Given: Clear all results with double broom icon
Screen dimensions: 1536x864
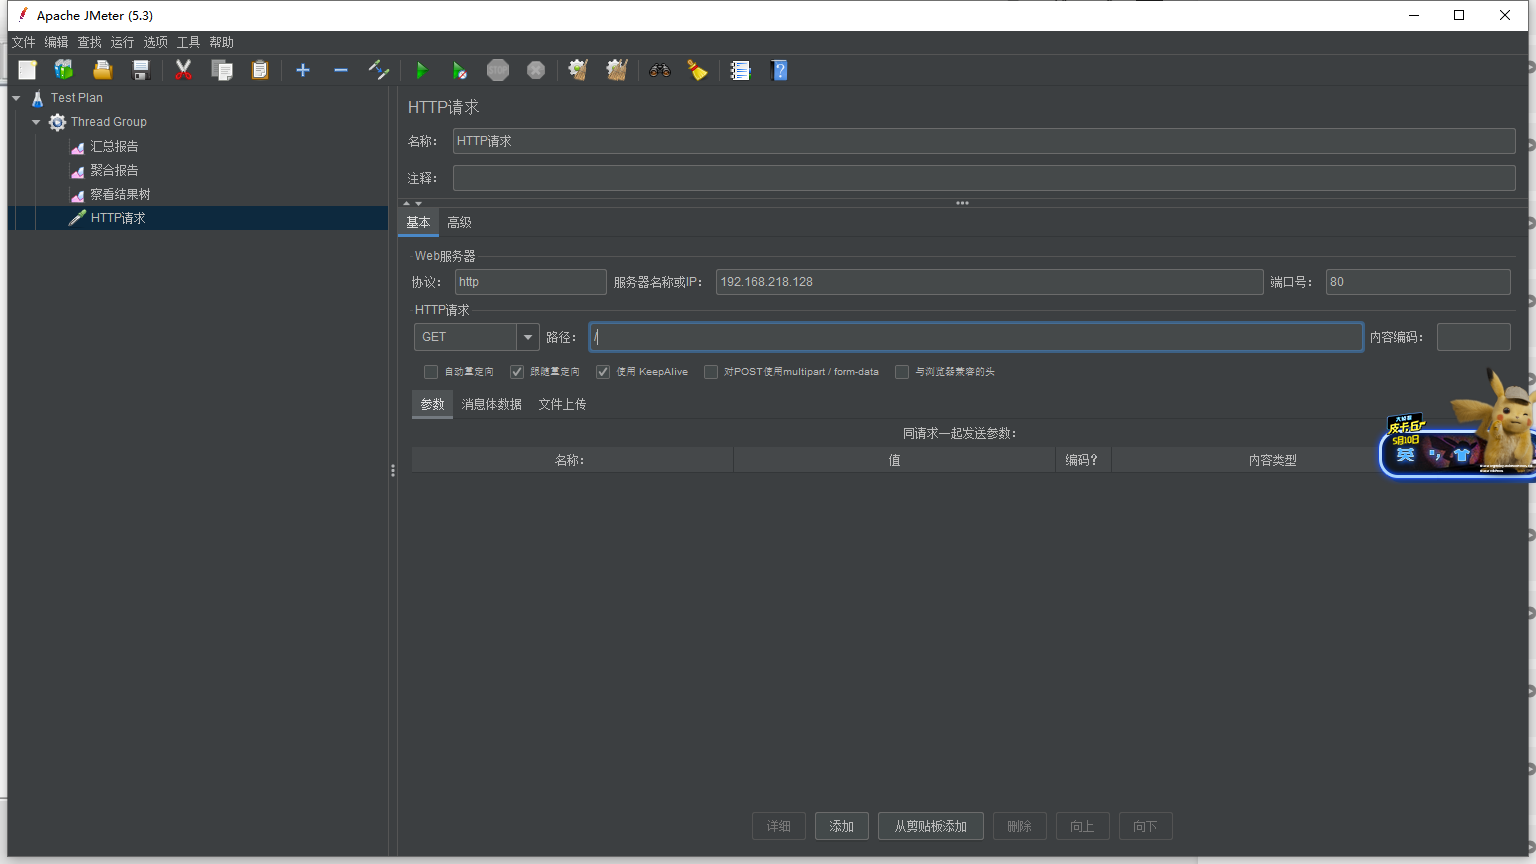Looking at the screenshot, I should [x=617, y=70].
